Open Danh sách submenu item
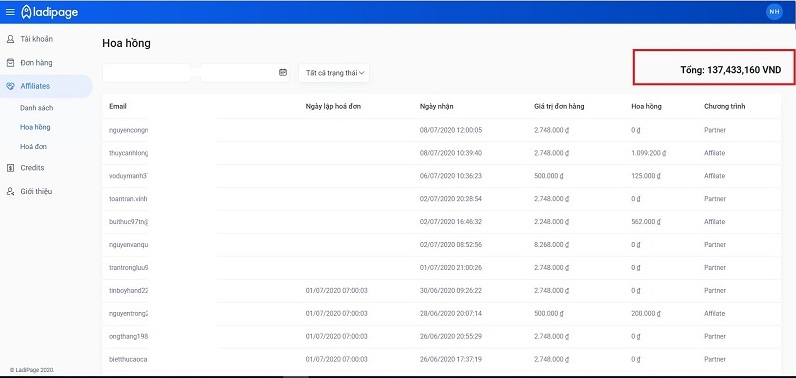 pyautogui.click(x=37, y=108)
